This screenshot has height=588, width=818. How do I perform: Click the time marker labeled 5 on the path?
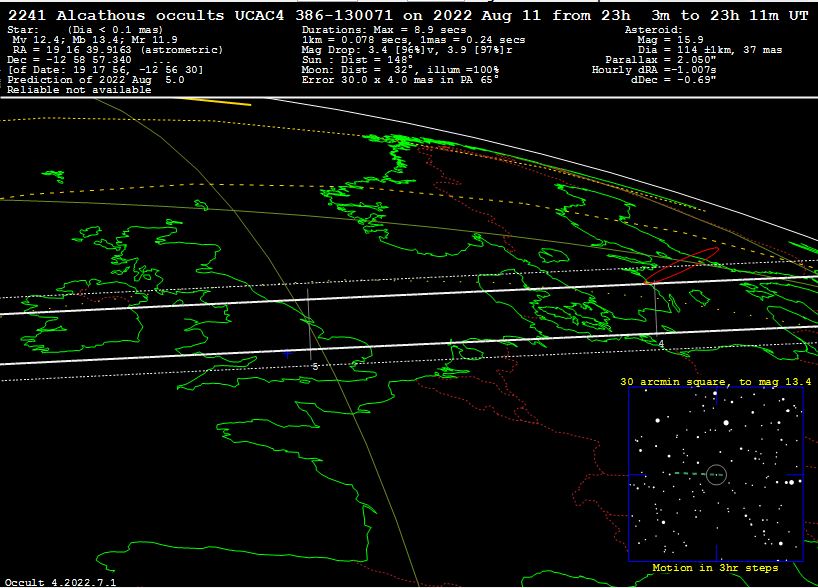click(x=315, y=366)
